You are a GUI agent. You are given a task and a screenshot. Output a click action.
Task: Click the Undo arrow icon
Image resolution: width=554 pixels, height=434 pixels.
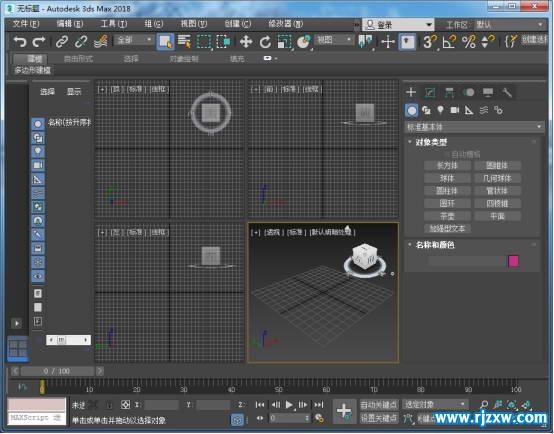[20, 42]
